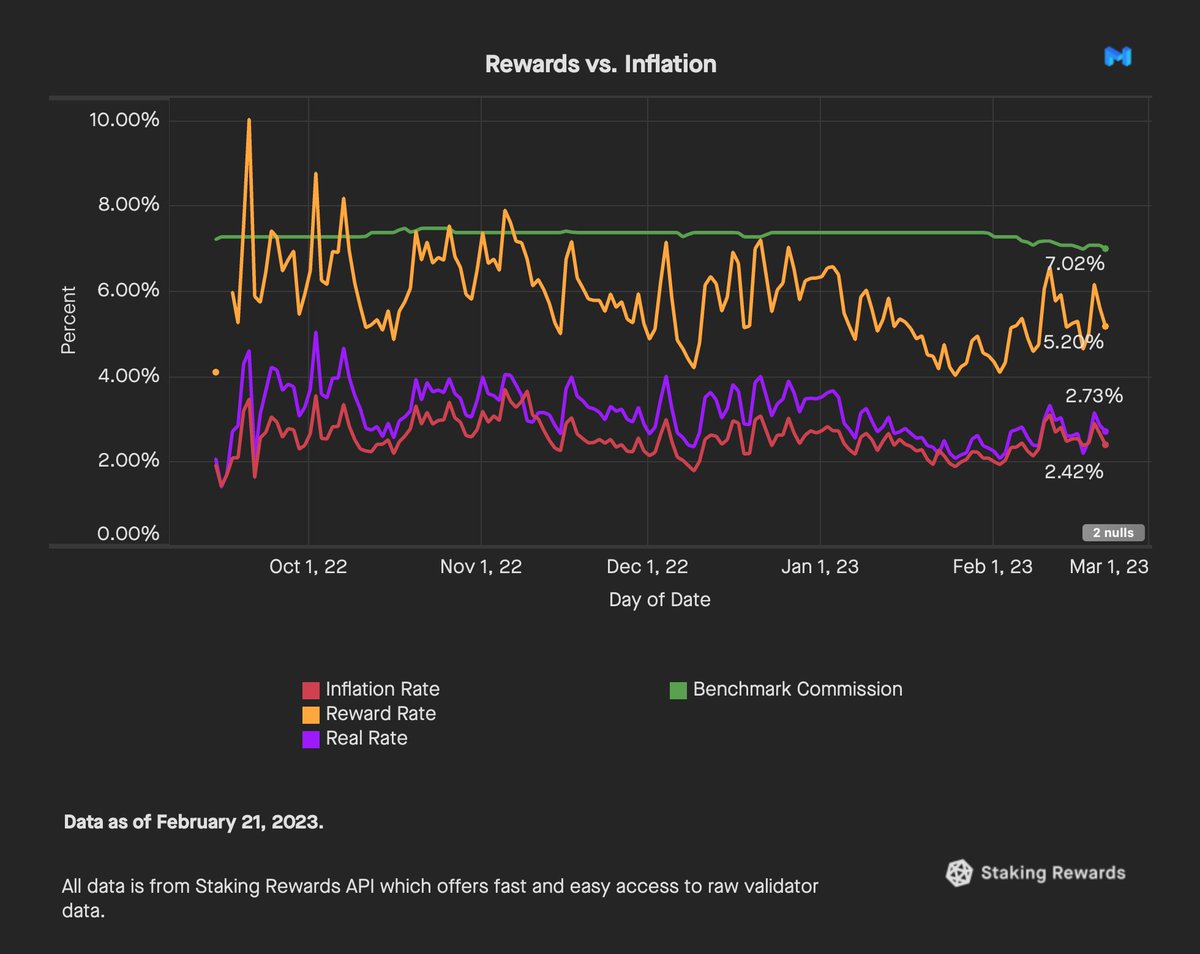Click the Mode logo in the top corner
Viewport: 1200px width, 954px height.
coord(1118,57)
